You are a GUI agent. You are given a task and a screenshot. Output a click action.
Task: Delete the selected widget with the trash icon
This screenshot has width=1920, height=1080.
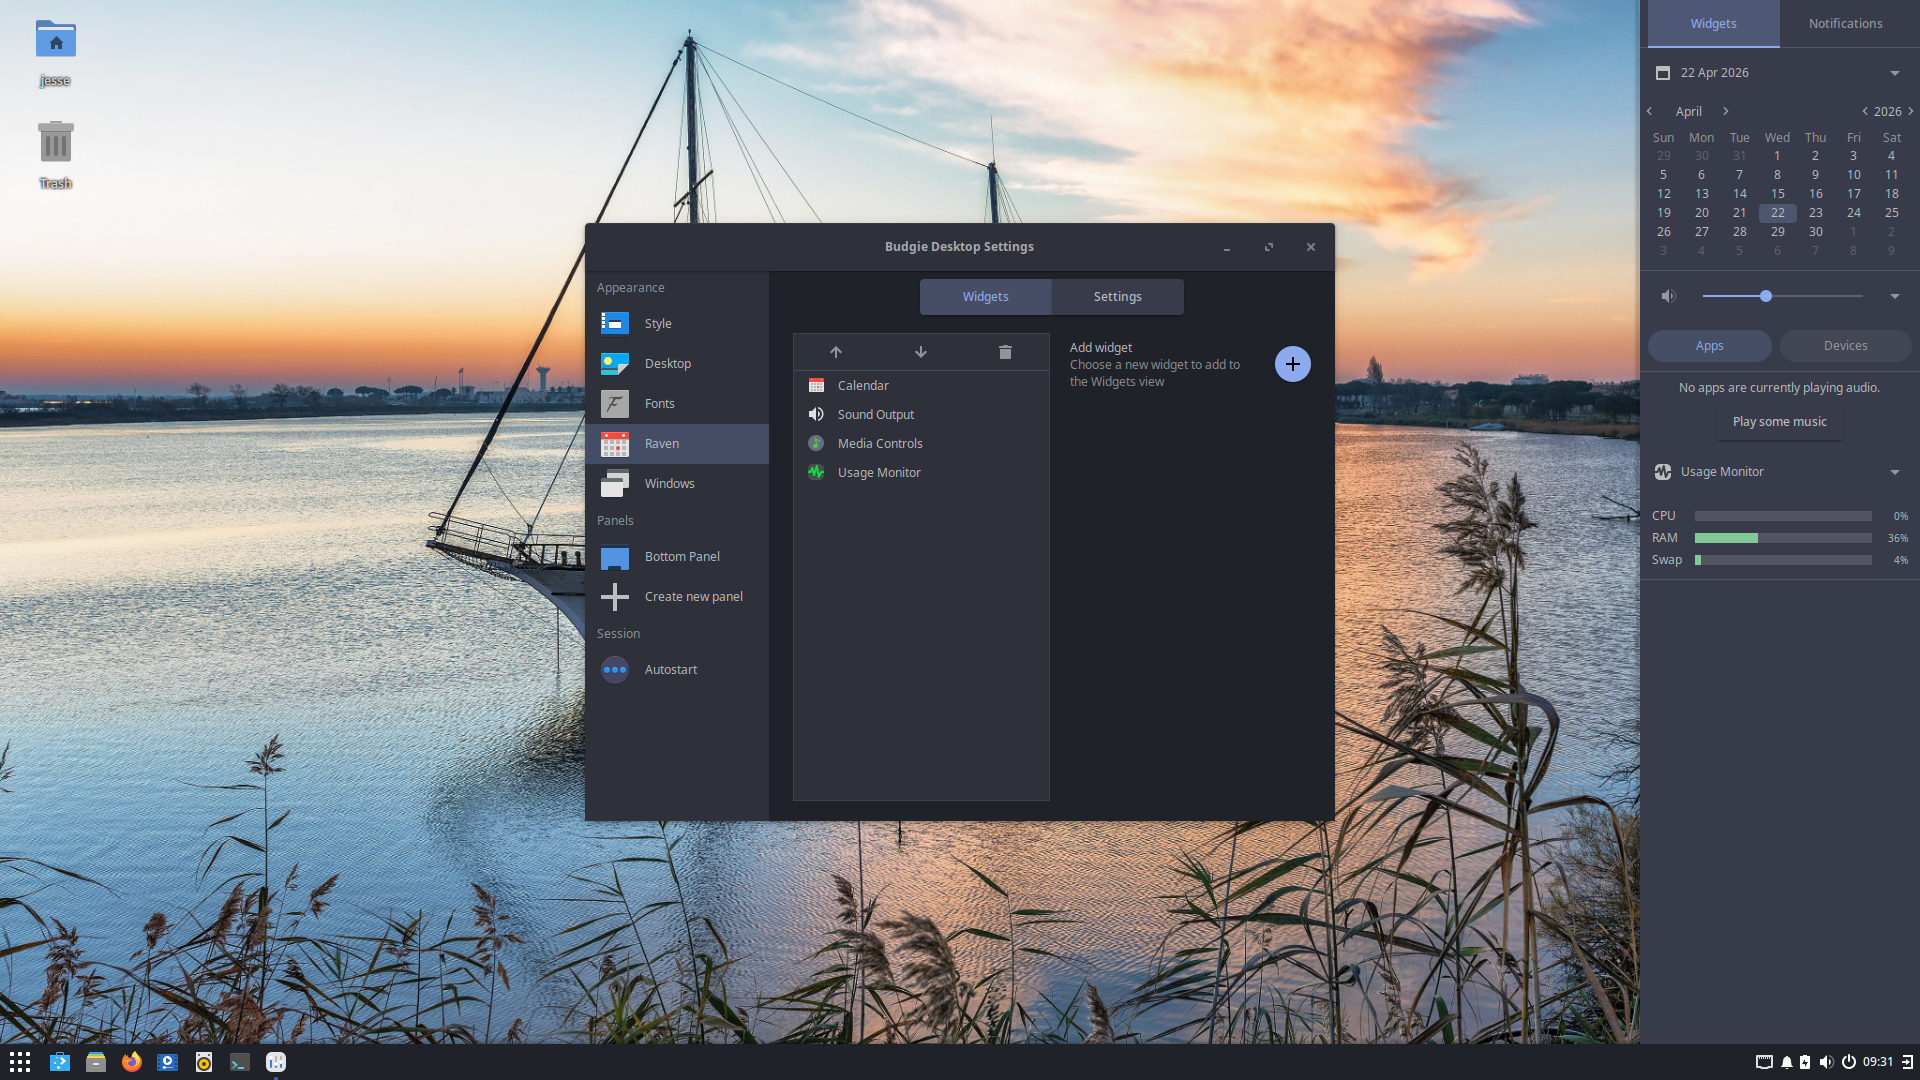[x=1005, y=352]
